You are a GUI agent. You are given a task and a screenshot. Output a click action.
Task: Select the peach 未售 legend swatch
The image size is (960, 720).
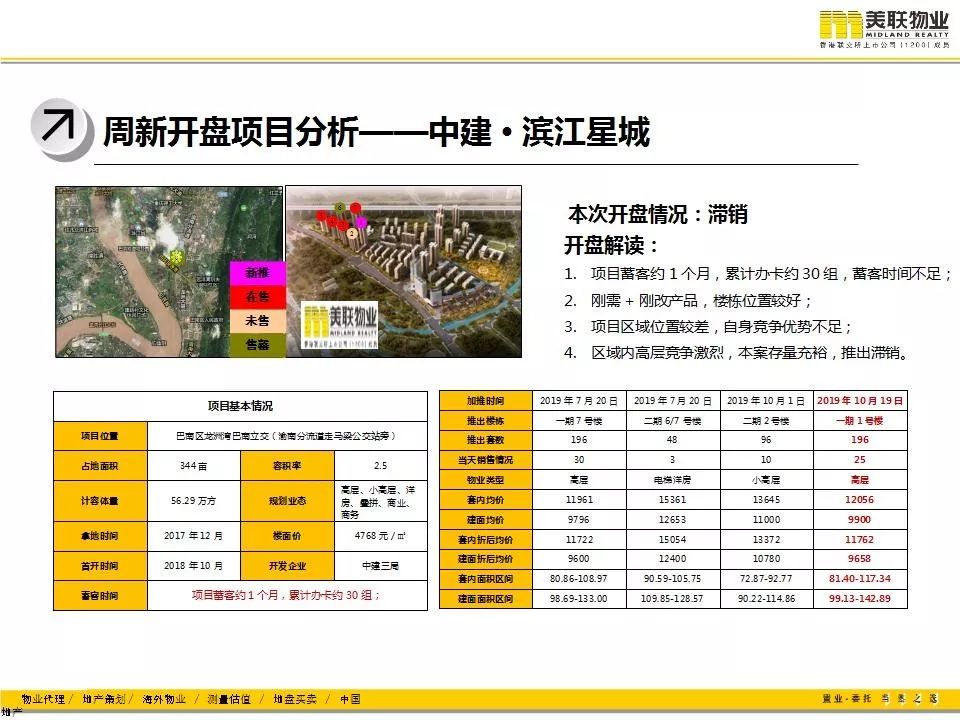coord(258,321)
